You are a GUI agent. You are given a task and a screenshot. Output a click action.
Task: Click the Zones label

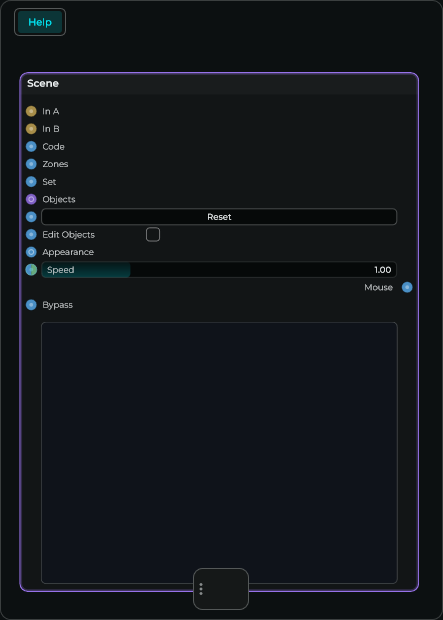pyautogui.click(x=55, y=164)
